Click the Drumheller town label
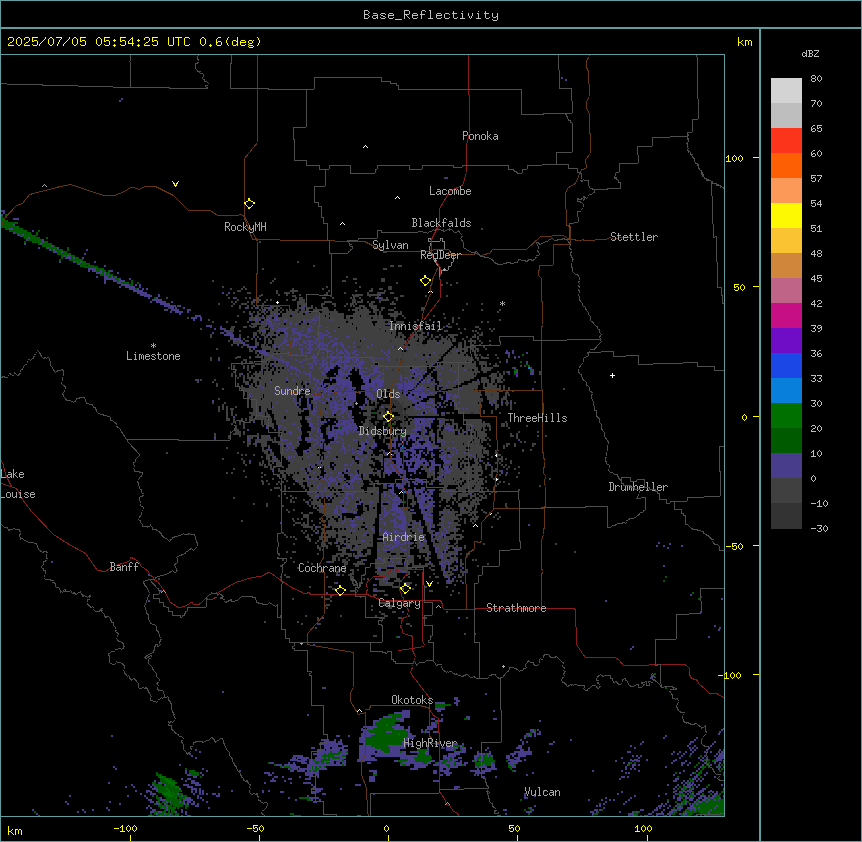The image size is (862, 842). 638,487
